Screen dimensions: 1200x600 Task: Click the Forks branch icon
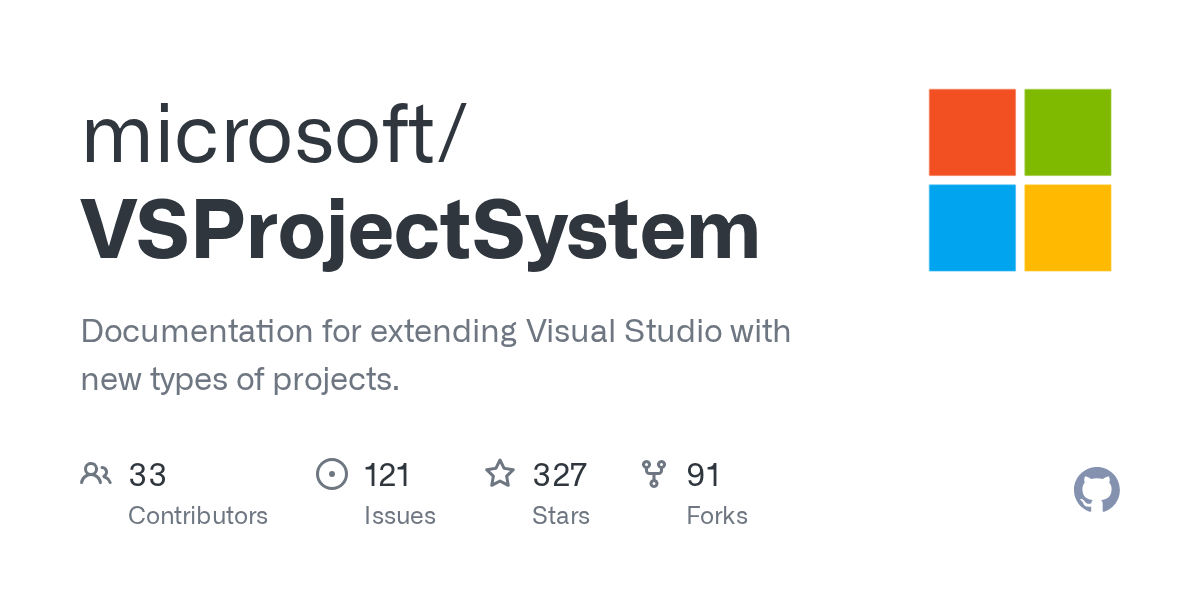point(654,474)
